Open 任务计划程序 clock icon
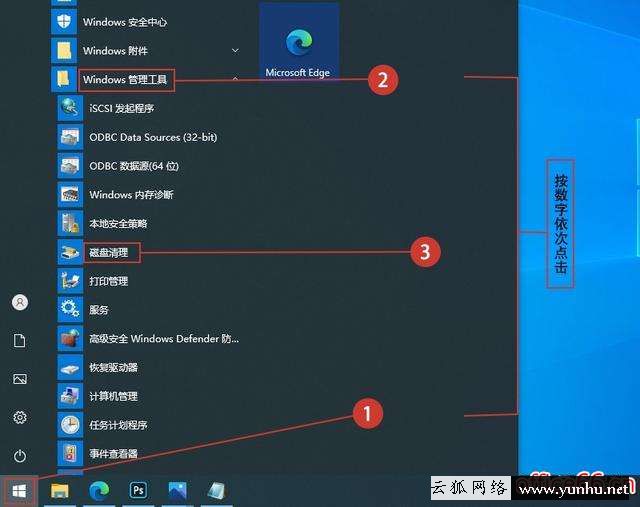The width and height of the screenshot is (640, 507). [x=70, y=425]
